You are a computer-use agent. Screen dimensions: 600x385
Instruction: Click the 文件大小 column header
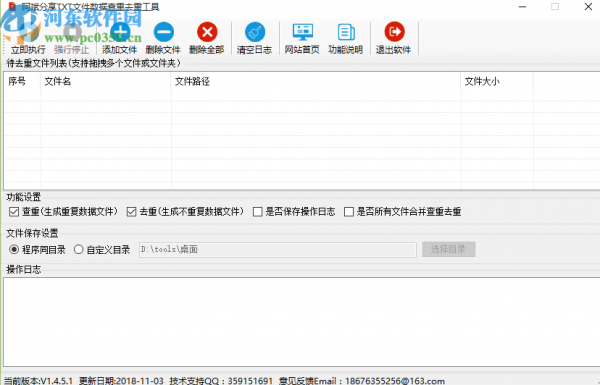[497, 81]
